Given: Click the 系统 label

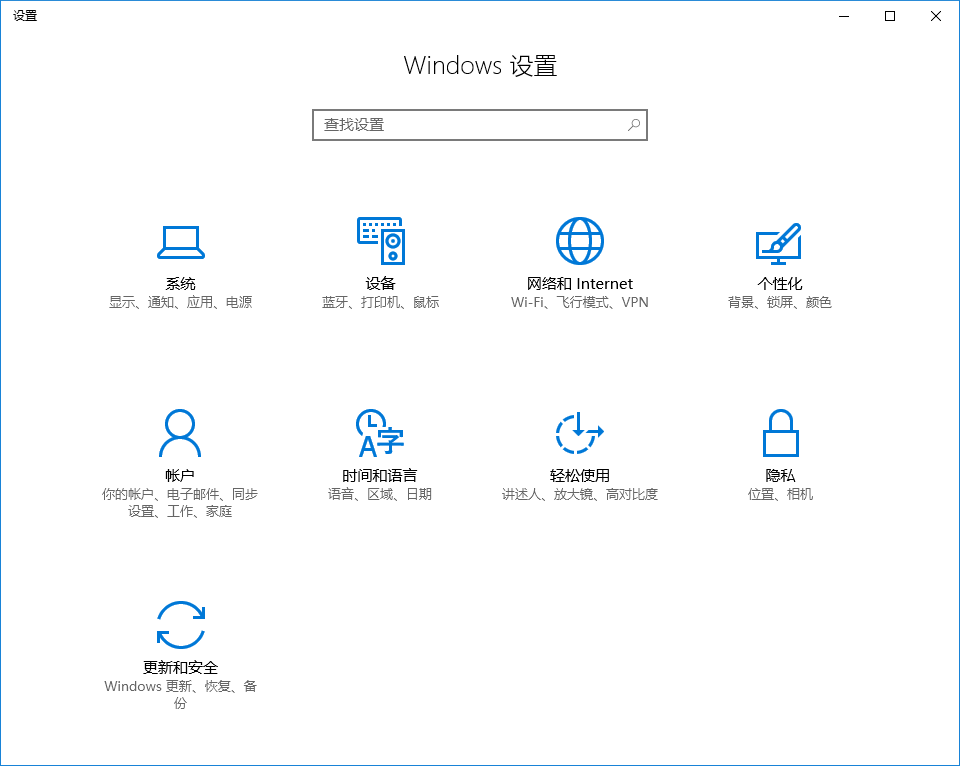Looking at the screenshot, I should [181, 283].
